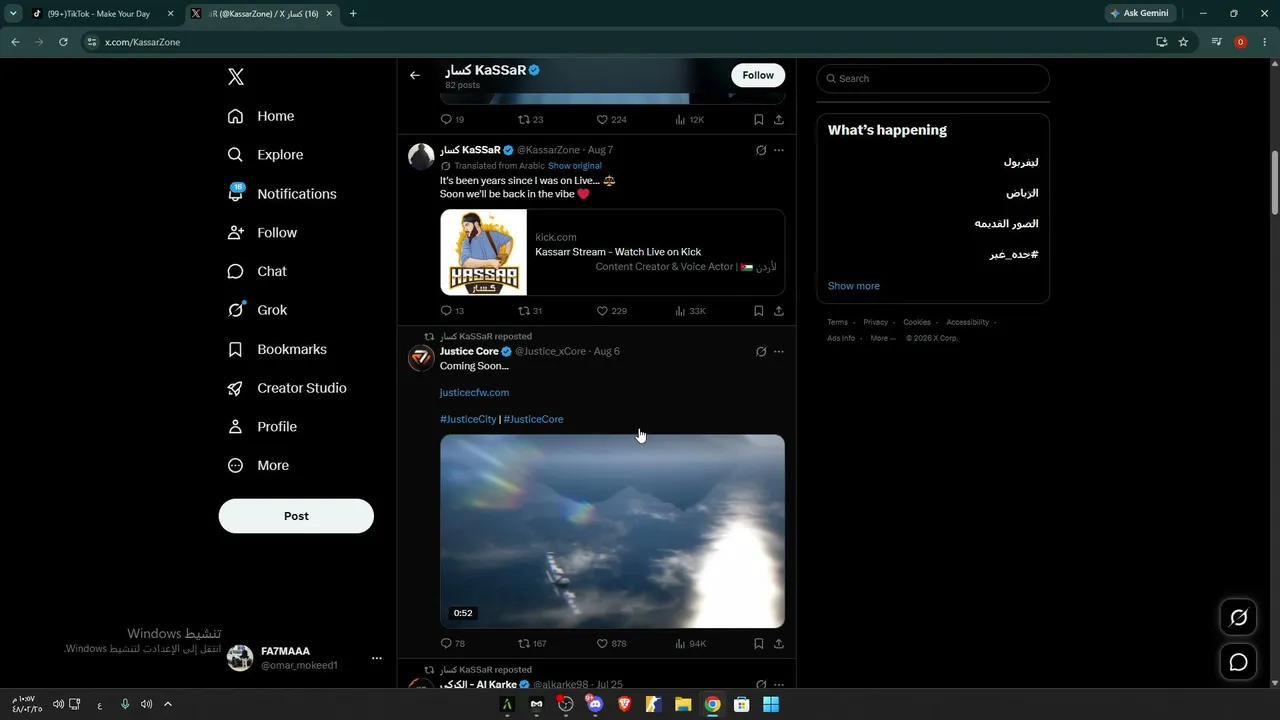This screenshot has width=1280, height=720.
Task: Follow the KaSSaR account
Action: click(x=758, y=75)
